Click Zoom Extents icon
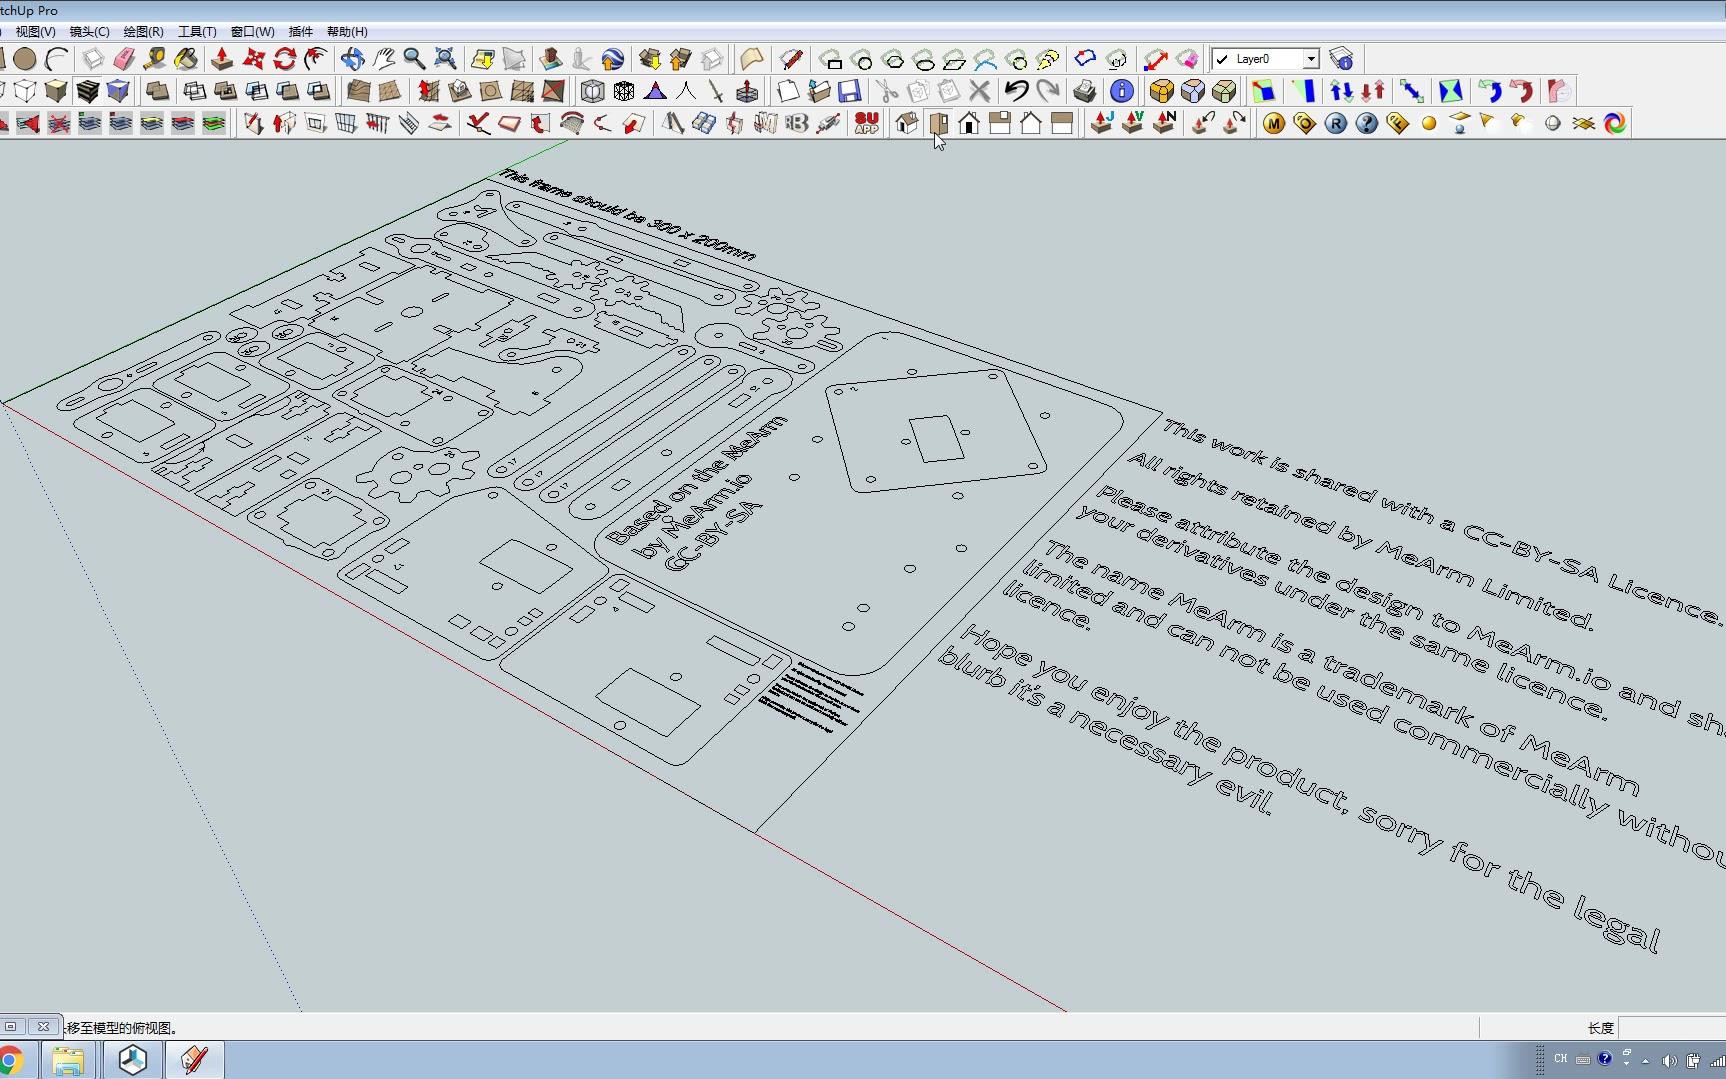This screenshot has height=1079, width=1726. (446, 59)
